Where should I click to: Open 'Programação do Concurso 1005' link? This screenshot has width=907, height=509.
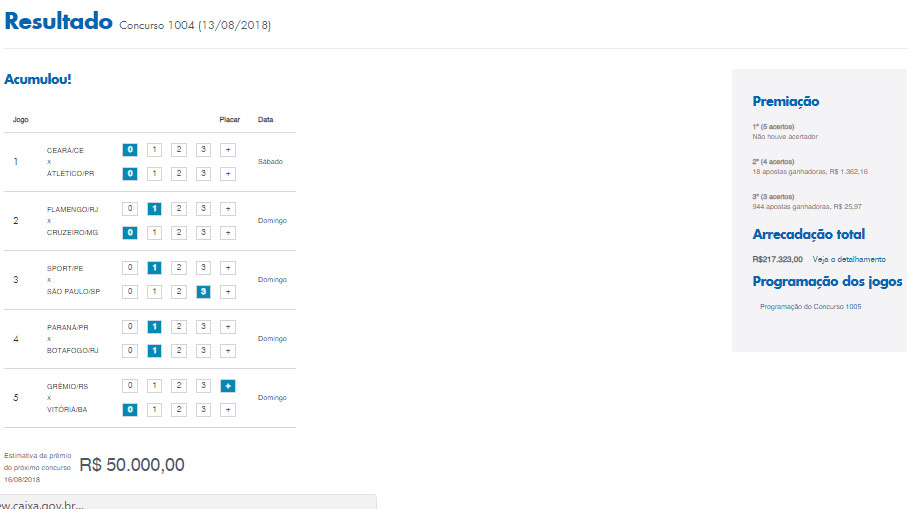point(810,307)
